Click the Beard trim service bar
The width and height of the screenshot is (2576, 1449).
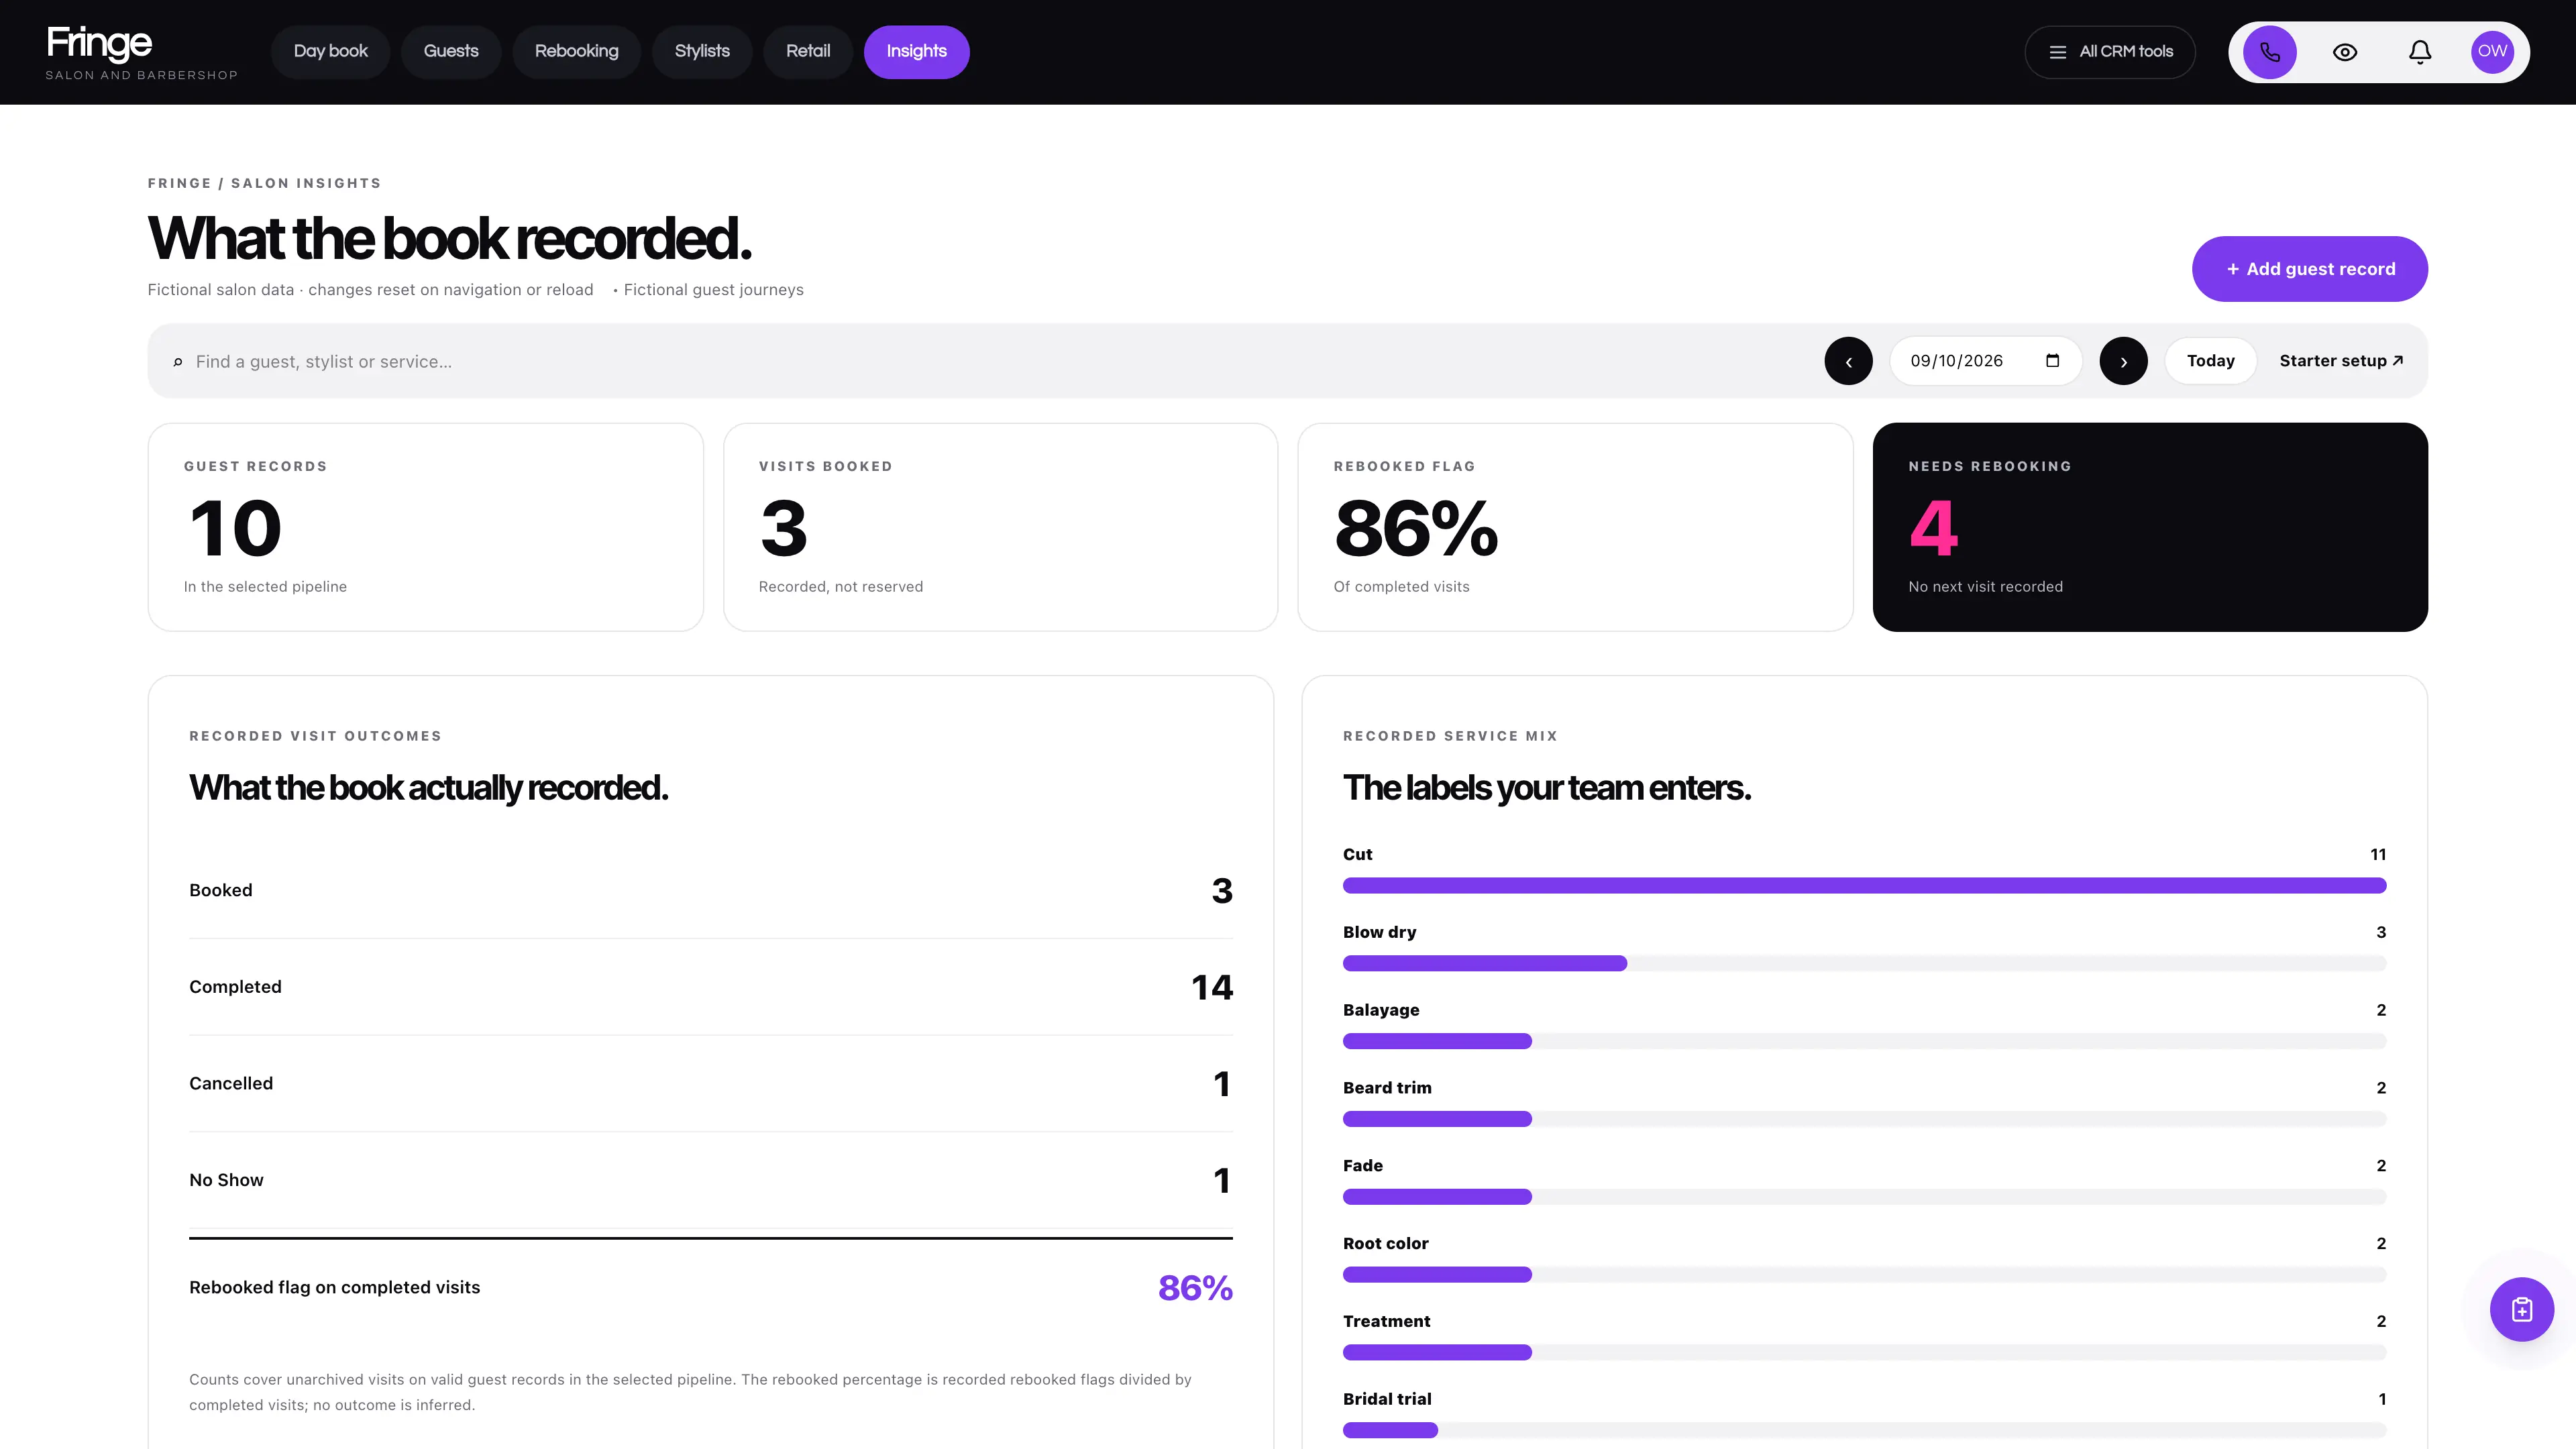(1864, 1119)
